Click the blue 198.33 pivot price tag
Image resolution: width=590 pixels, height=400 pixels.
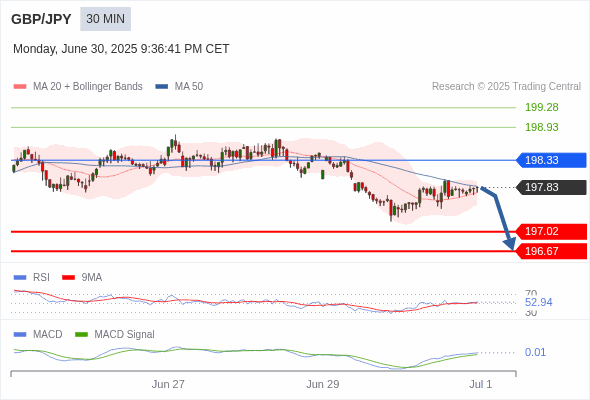[551, 160]
